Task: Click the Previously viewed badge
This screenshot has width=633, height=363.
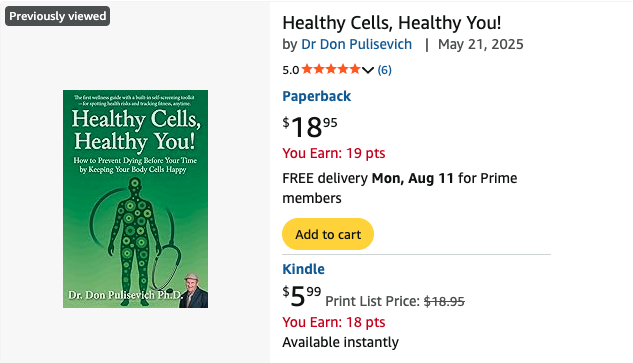Action: pos(57,16)
